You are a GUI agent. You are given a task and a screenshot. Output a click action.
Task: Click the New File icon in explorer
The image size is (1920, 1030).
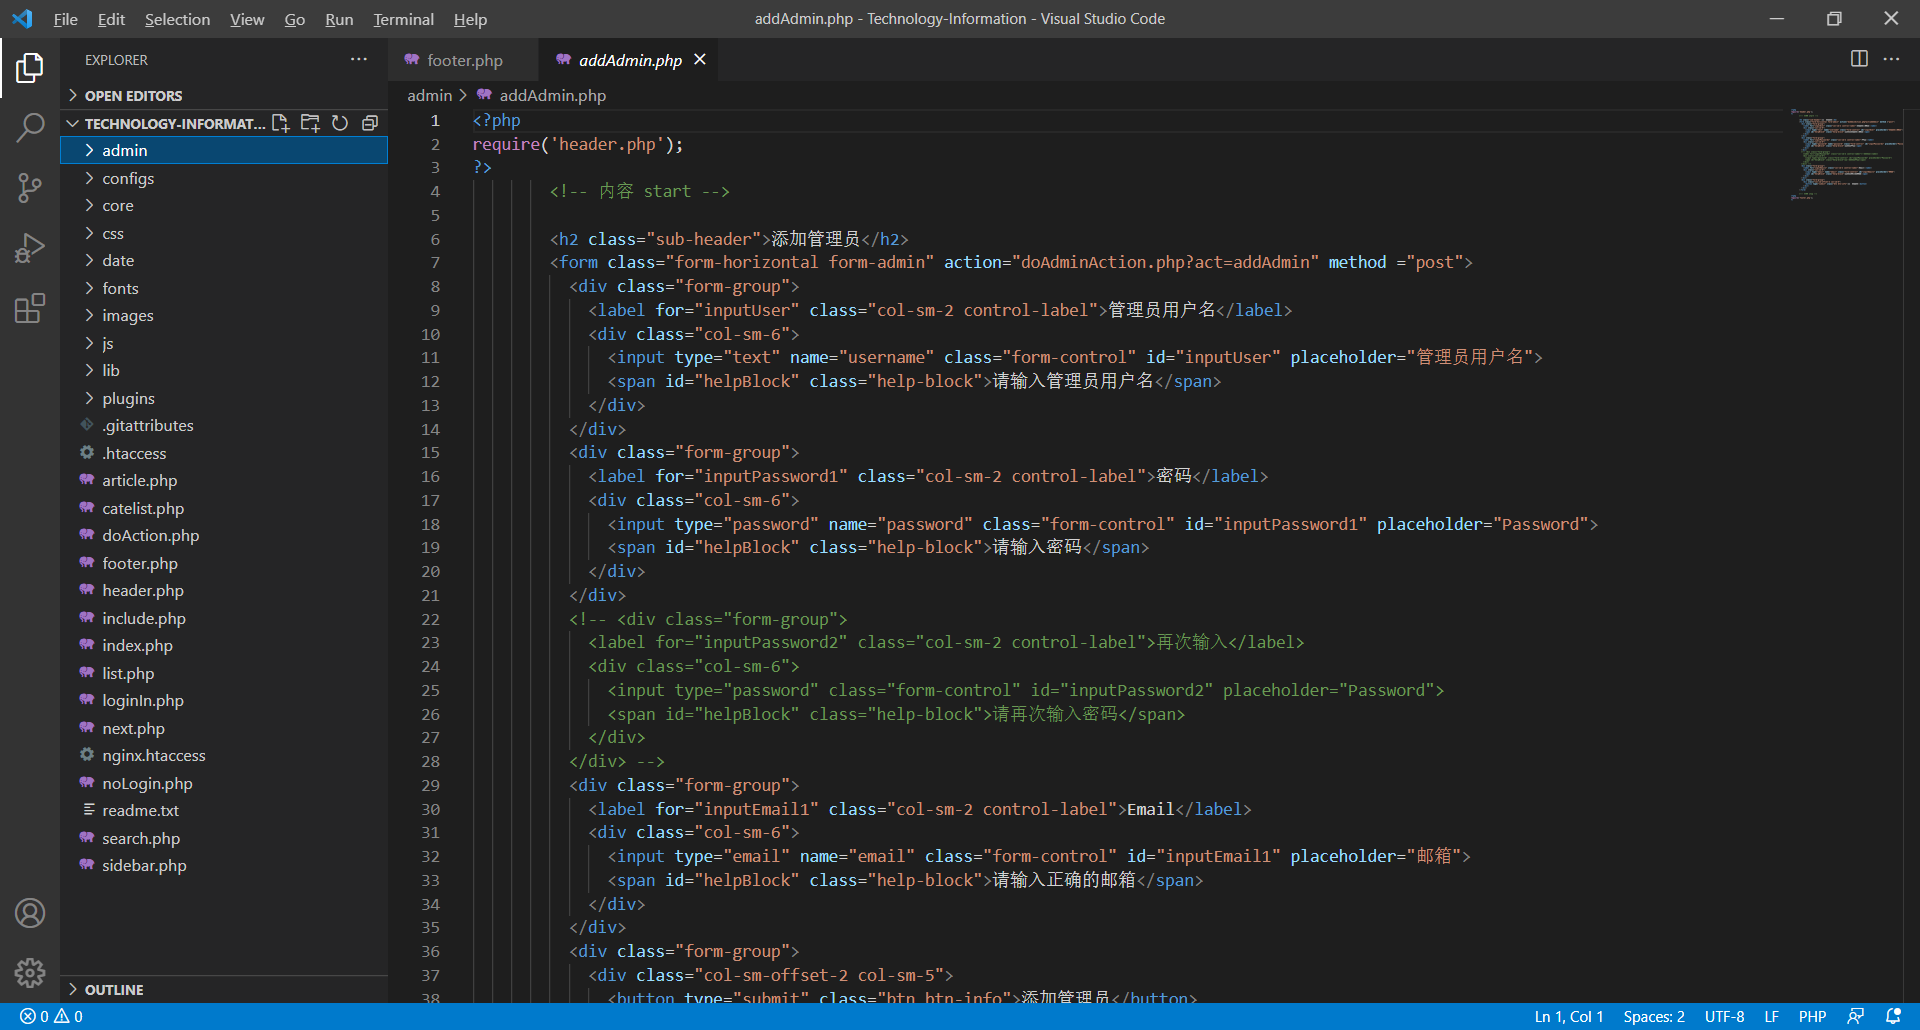[280, 123]
